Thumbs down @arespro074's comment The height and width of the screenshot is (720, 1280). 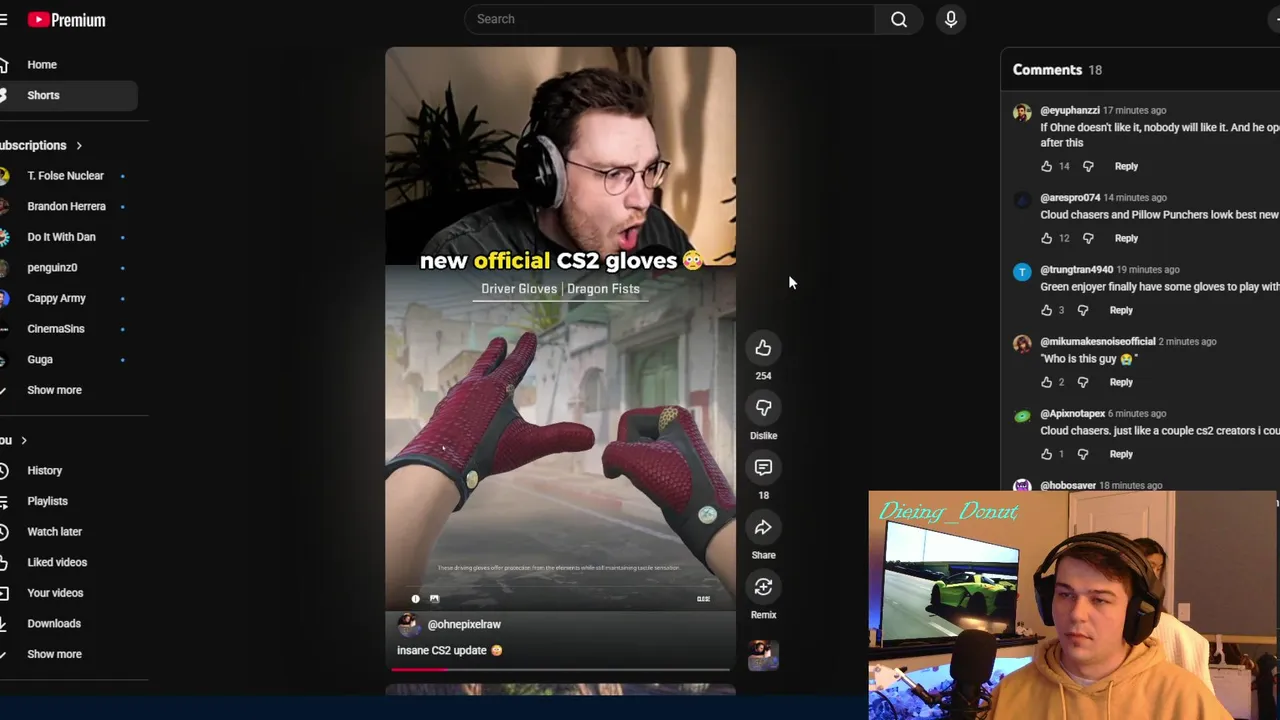click(1088, 238)
